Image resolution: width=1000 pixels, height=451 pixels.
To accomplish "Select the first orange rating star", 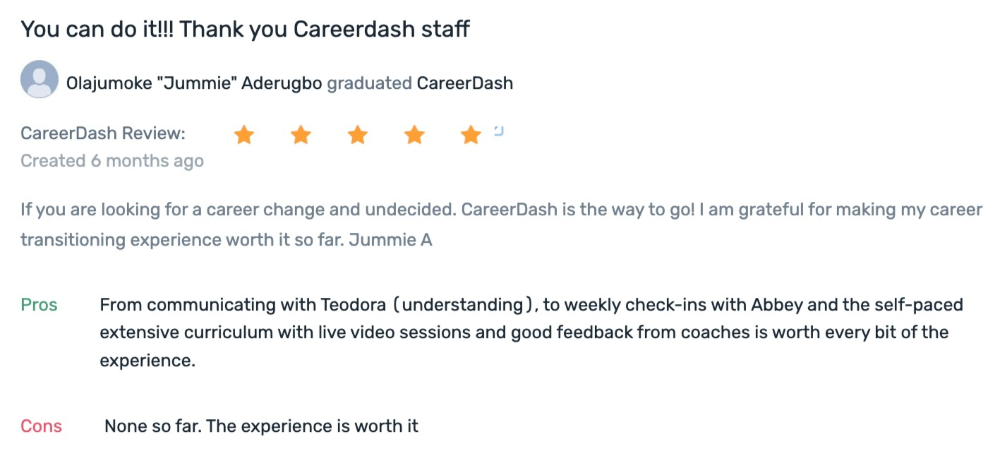I will click(244, 135).
